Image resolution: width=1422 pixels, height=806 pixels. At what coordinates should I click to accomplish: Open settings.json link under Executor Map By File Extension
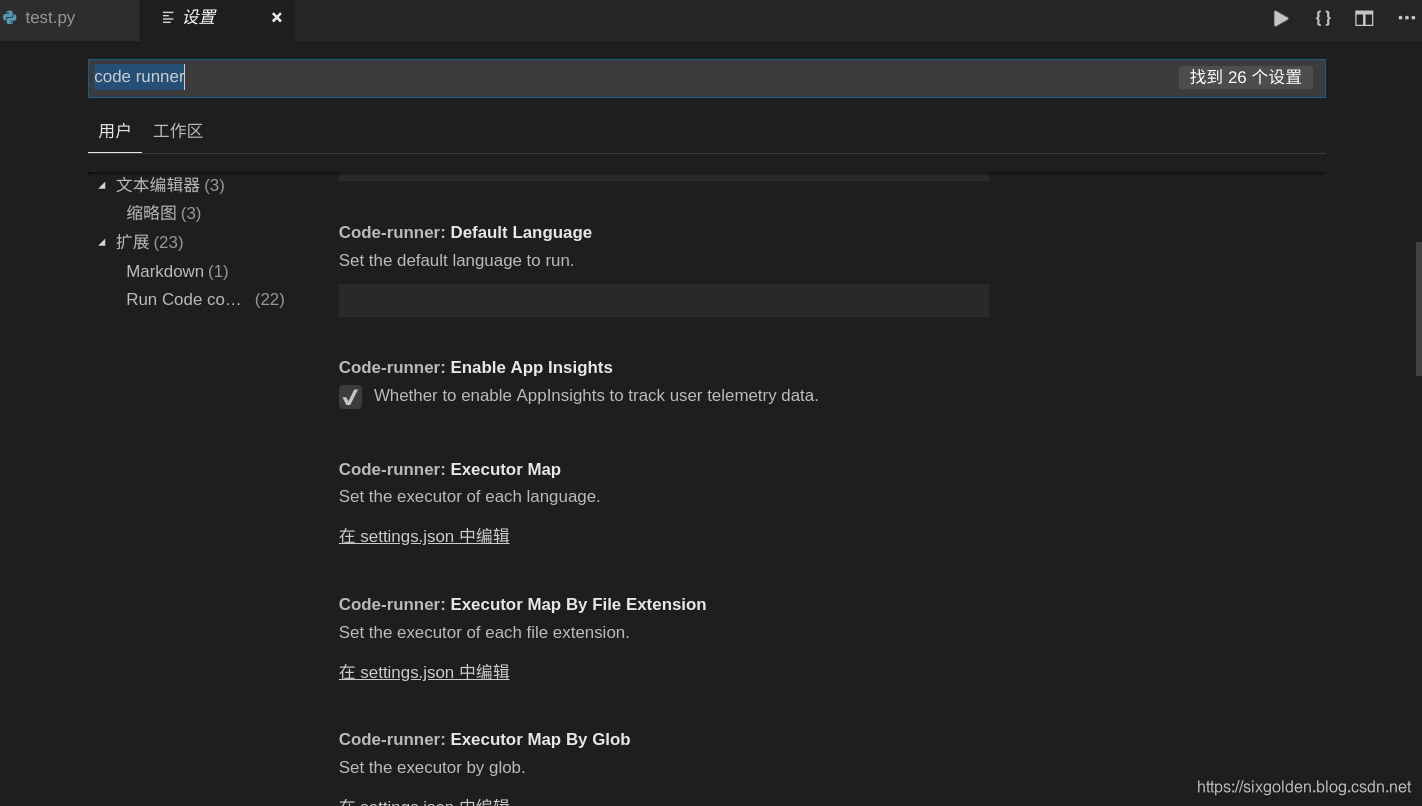424,672
